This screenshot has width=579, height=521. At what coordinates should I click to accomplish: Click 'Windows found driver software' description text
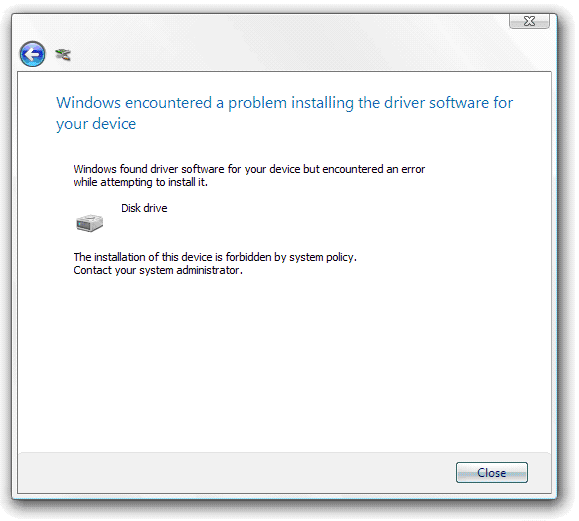point(249,175)
